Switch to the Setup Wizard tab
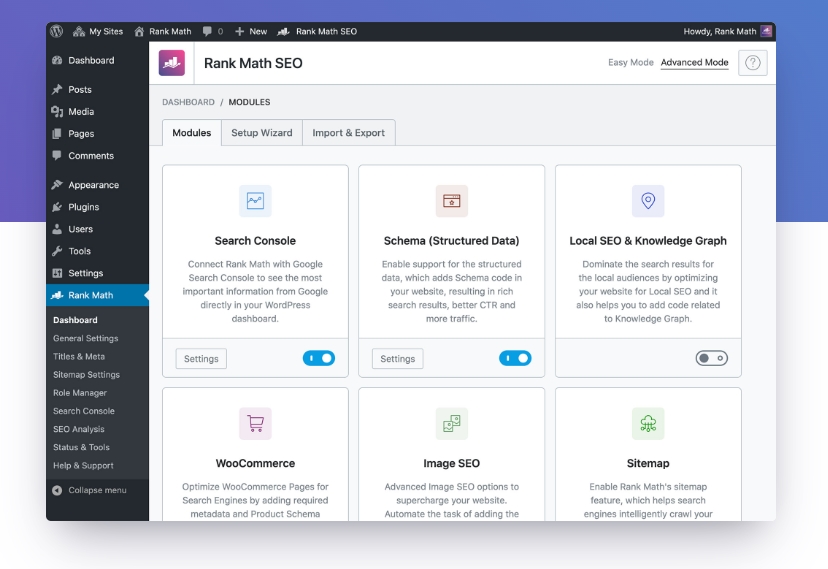 [262, 132]
